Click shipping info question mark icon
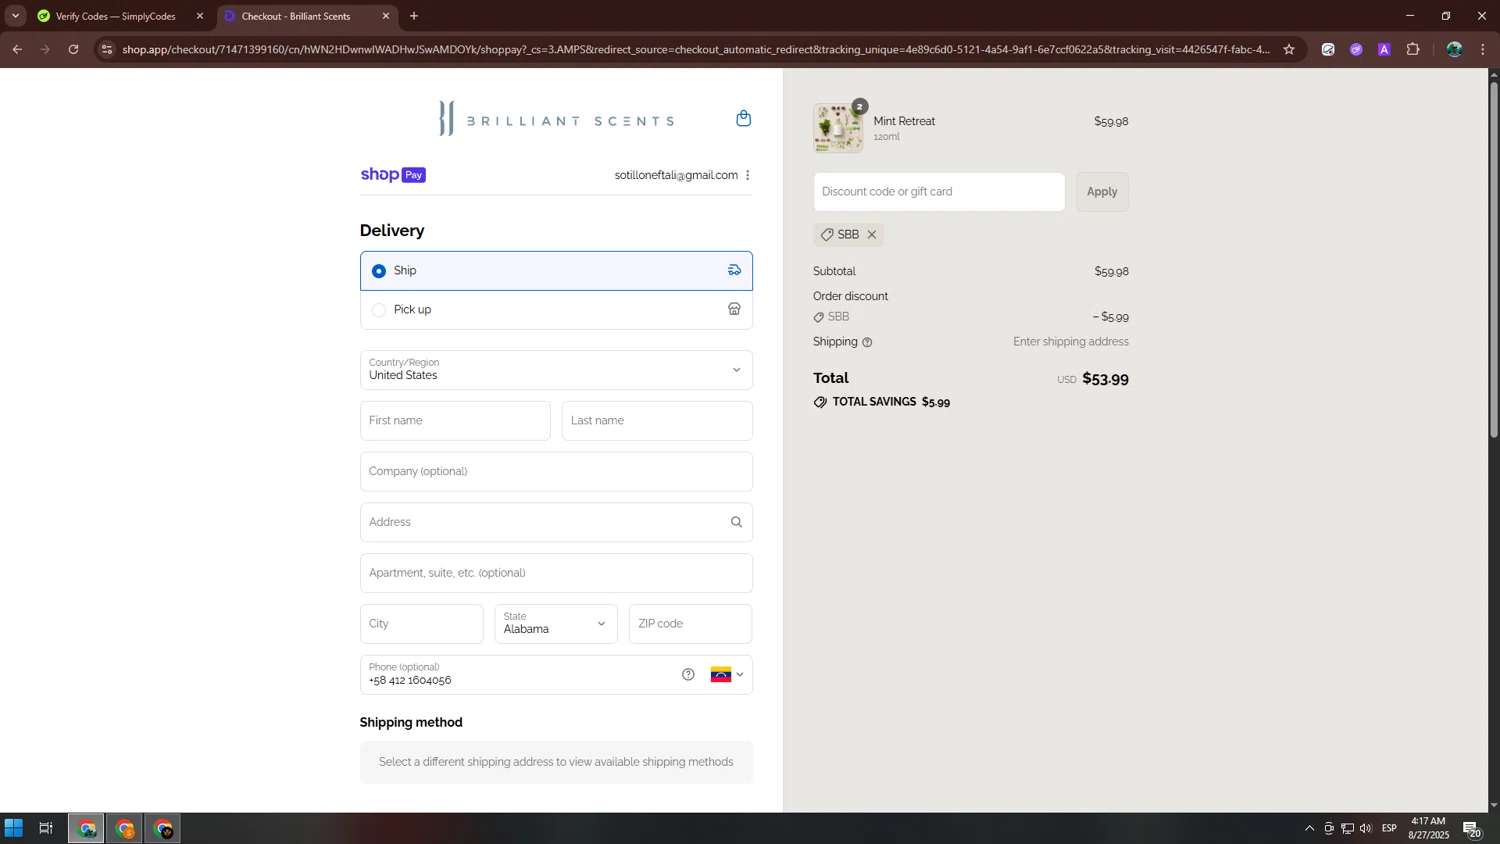The height and width of the screenshot is (844, 1500). pyautogui.click(x=867, y=342)
